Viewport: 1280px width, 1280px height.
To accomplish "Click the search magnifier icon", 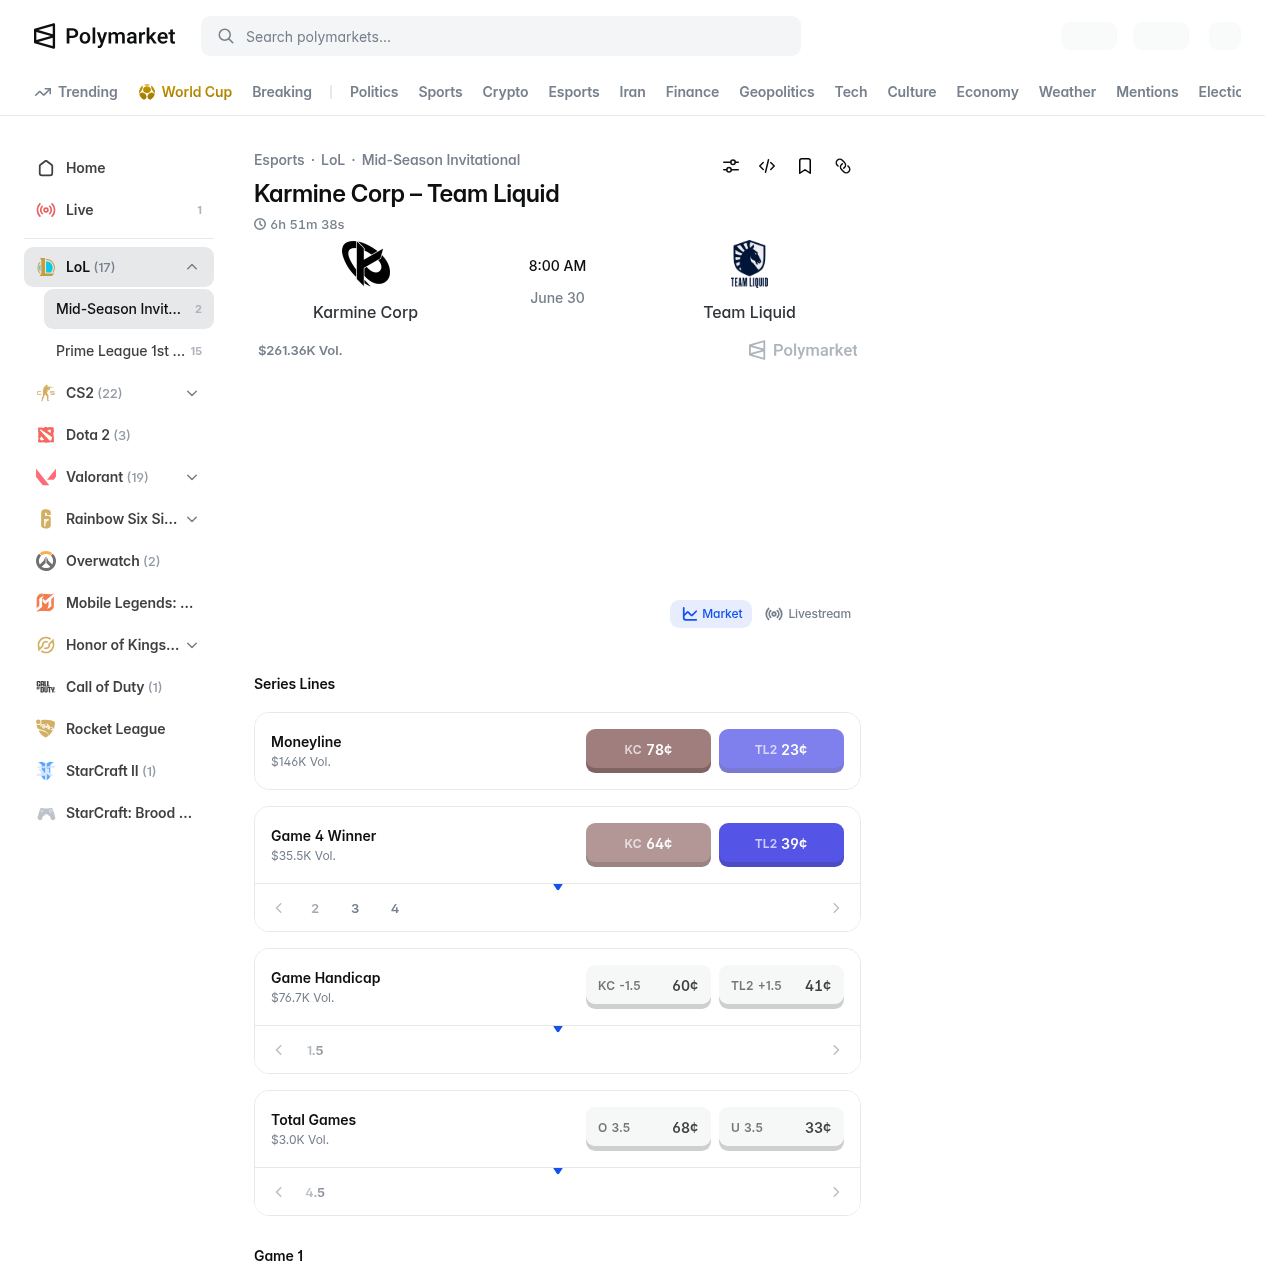I will click(226, 36).
